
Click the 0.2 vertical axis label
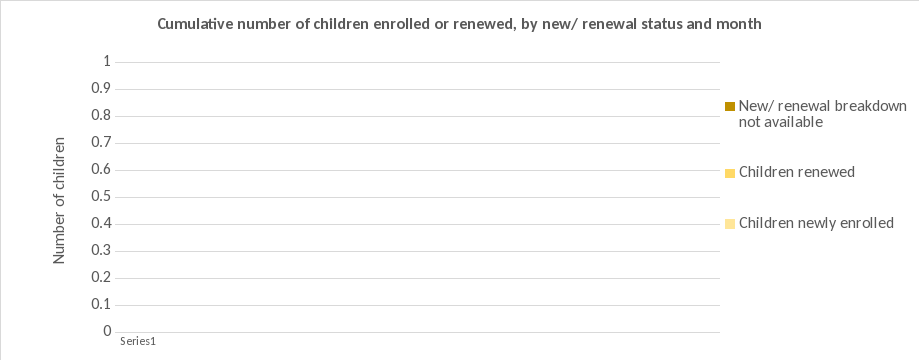point(99,278)
